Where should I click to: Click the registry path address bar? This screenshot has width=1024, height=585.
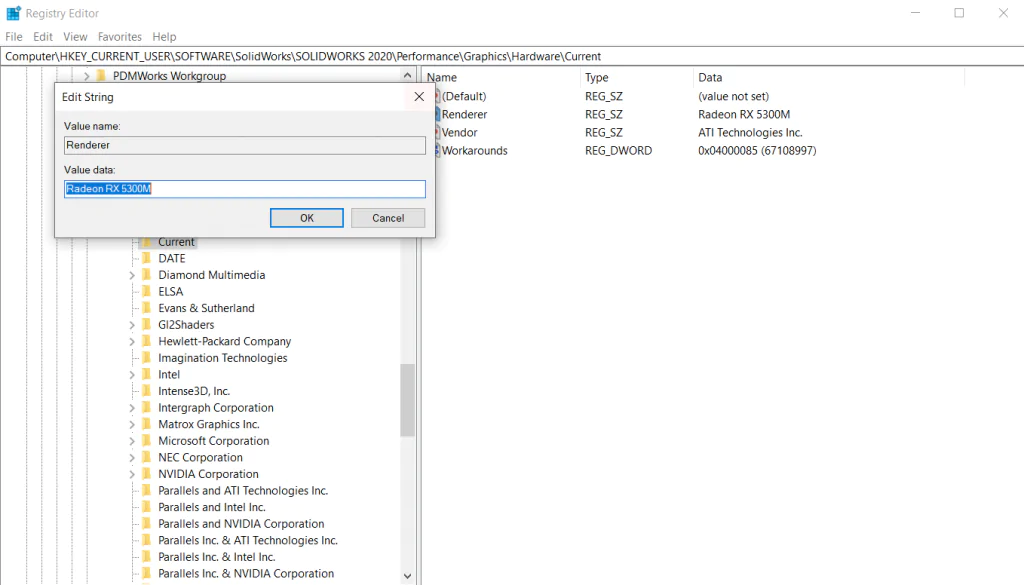[512, 56]
